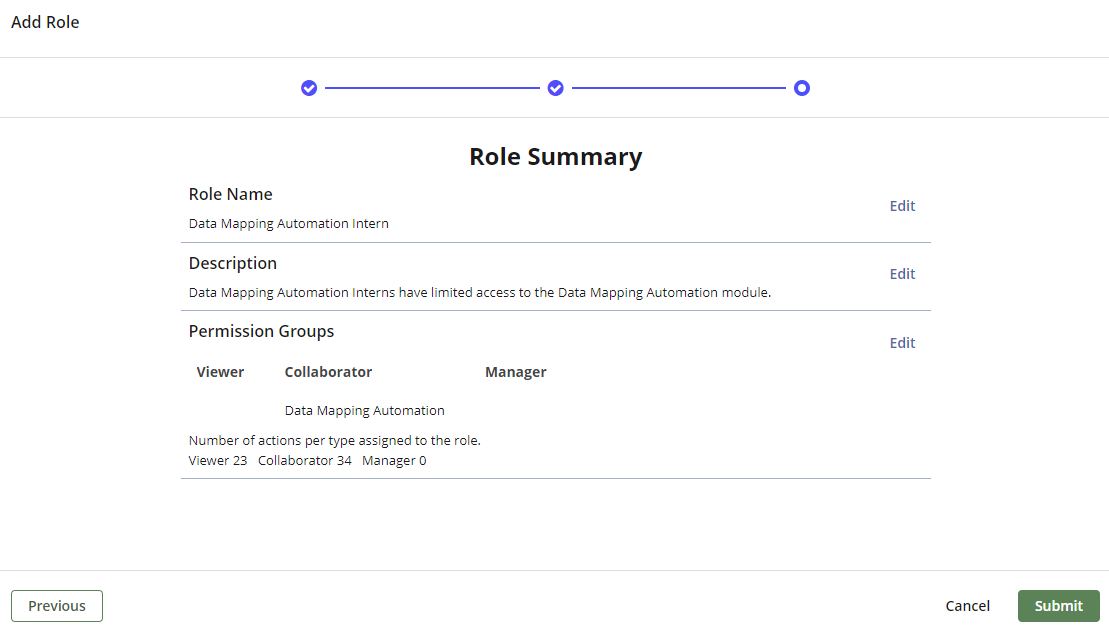1109x632 pixels.
Task: Click the Viewer 23 action count
Action: [x=217, y=460]
